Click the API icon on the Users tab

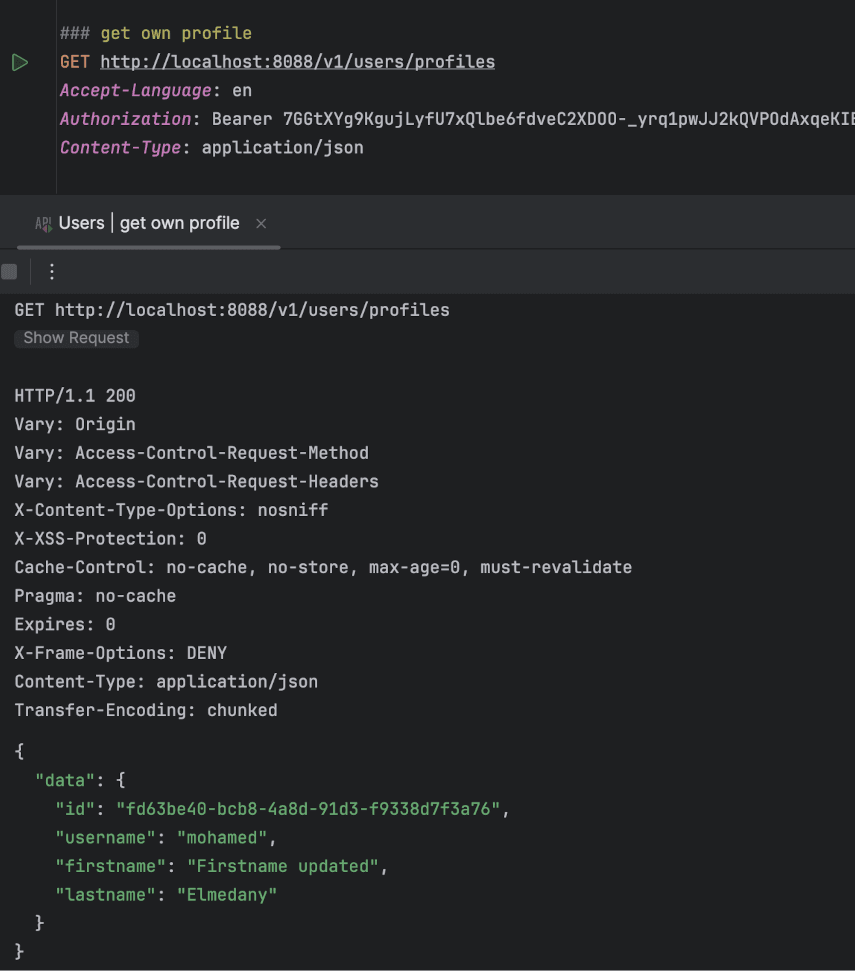(43, 223)
